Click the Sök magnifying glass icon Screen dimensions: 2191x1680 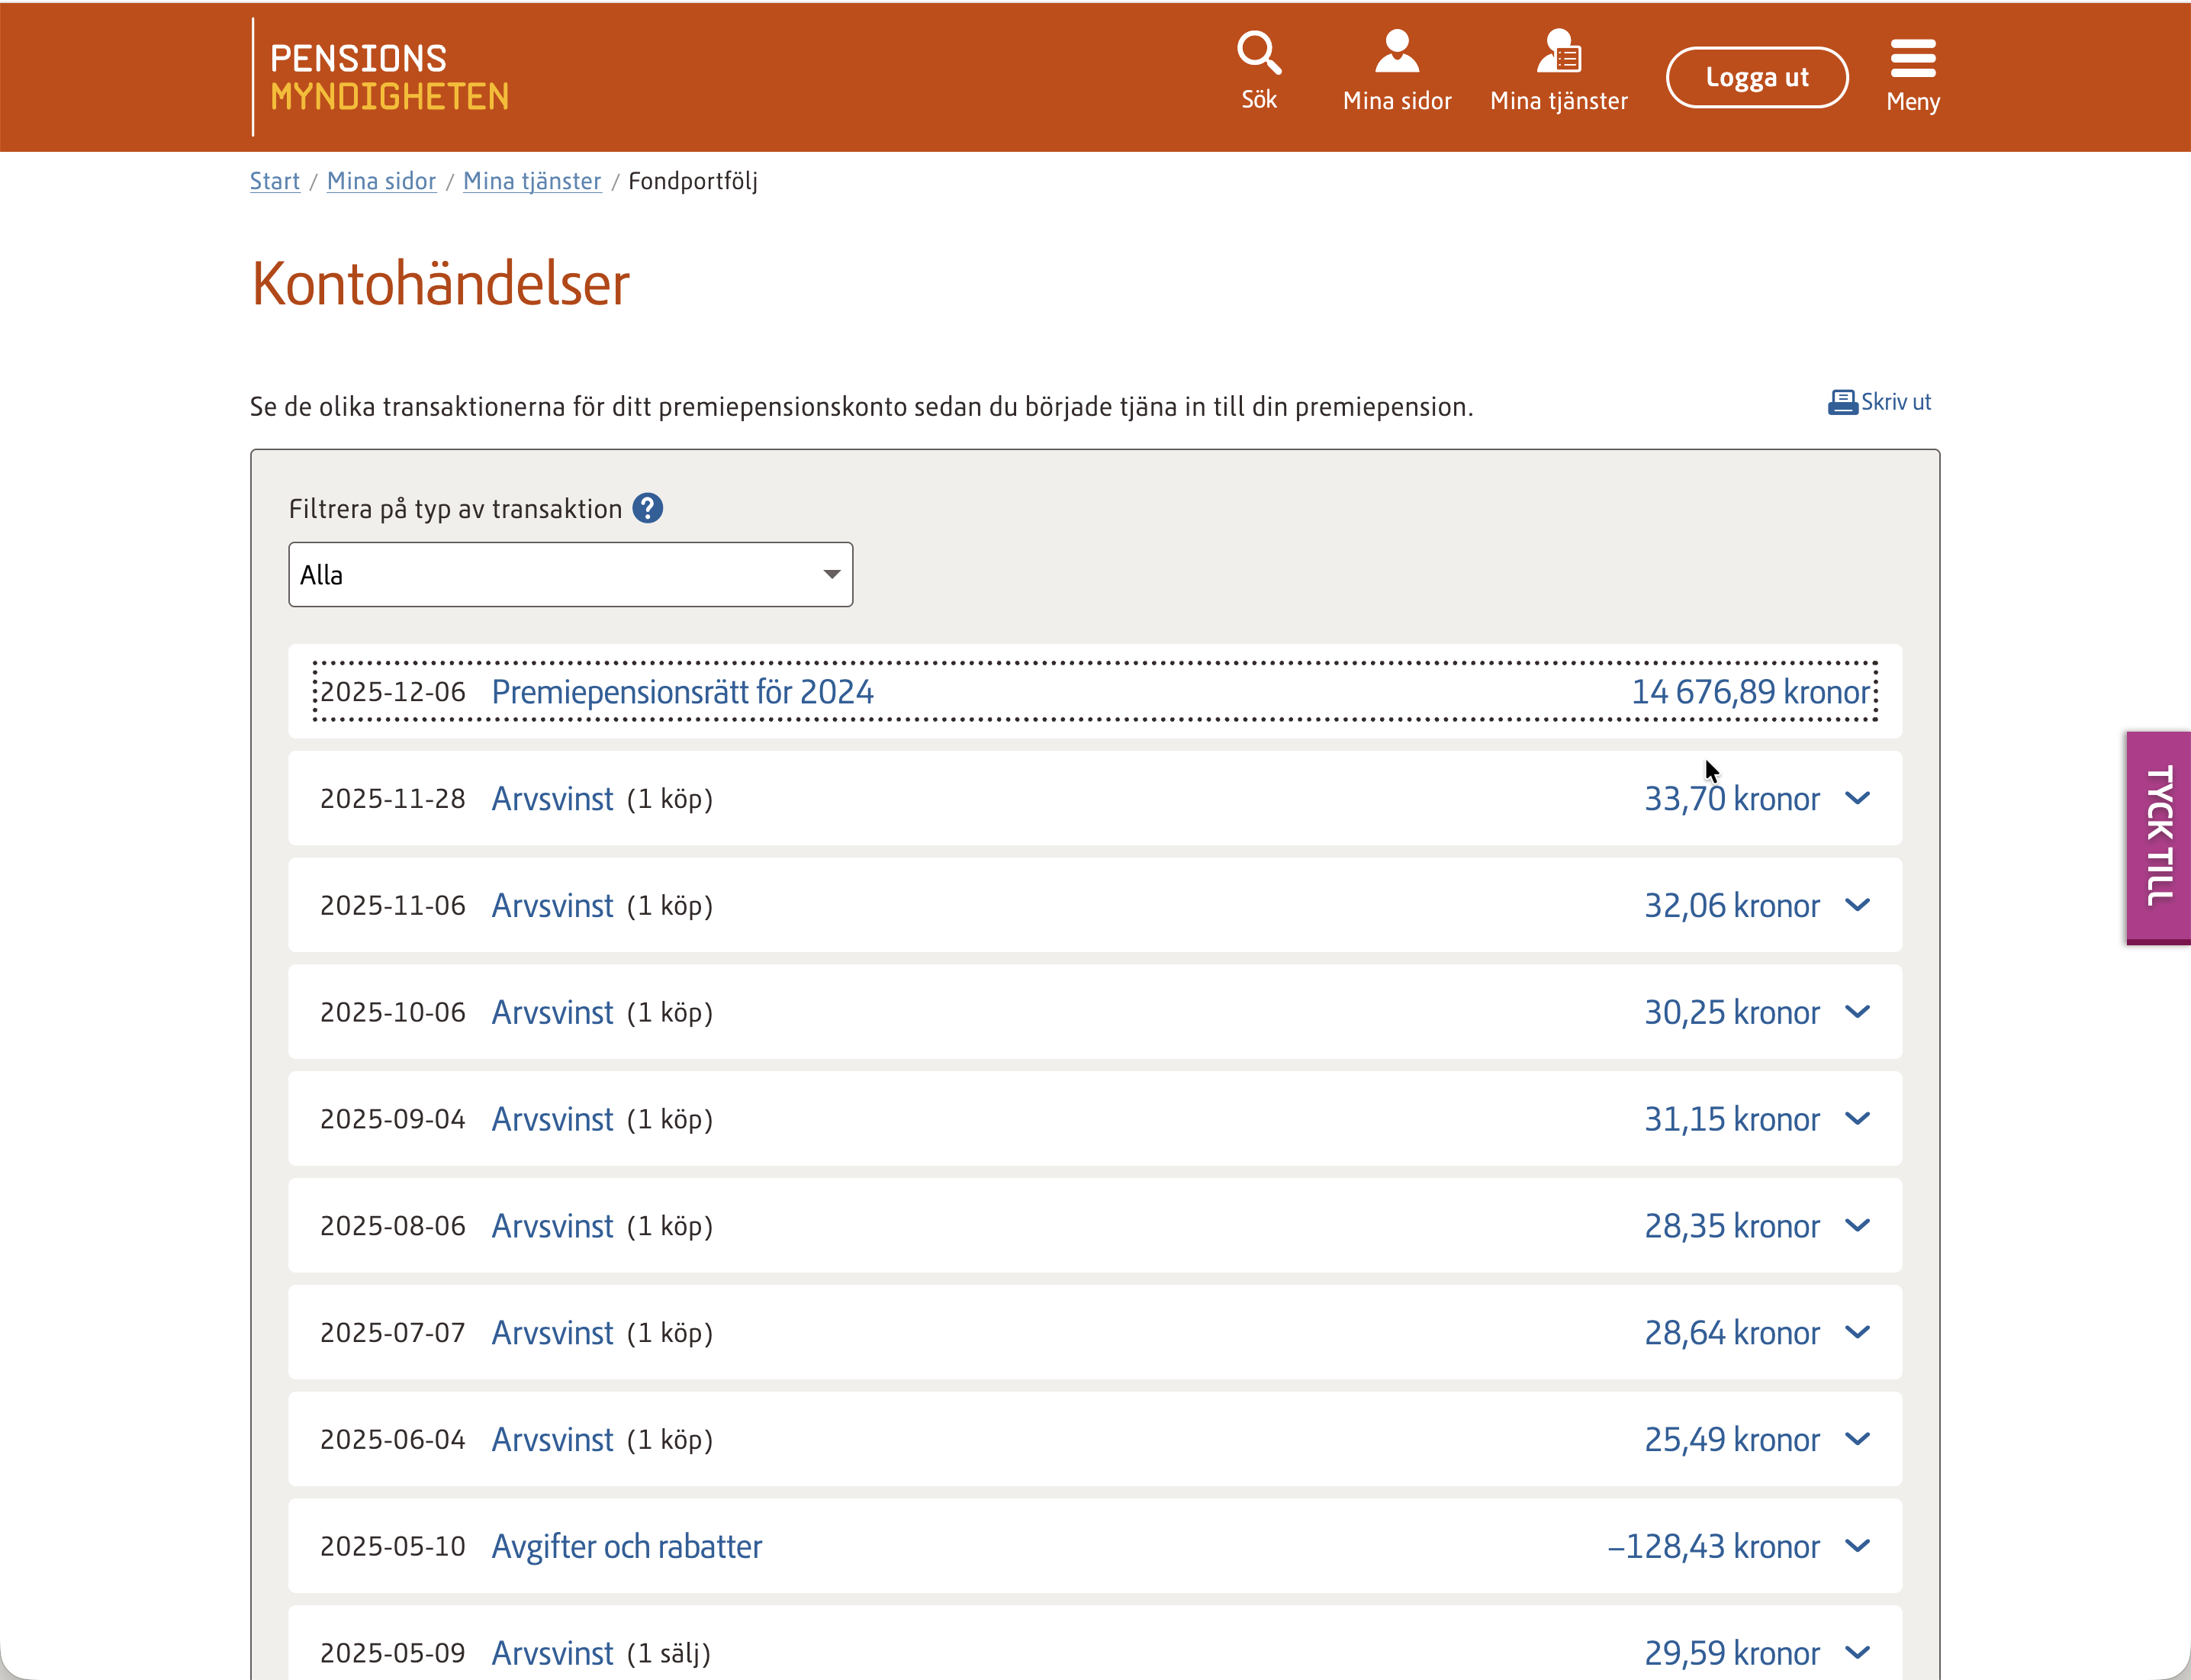[1258, 53]
